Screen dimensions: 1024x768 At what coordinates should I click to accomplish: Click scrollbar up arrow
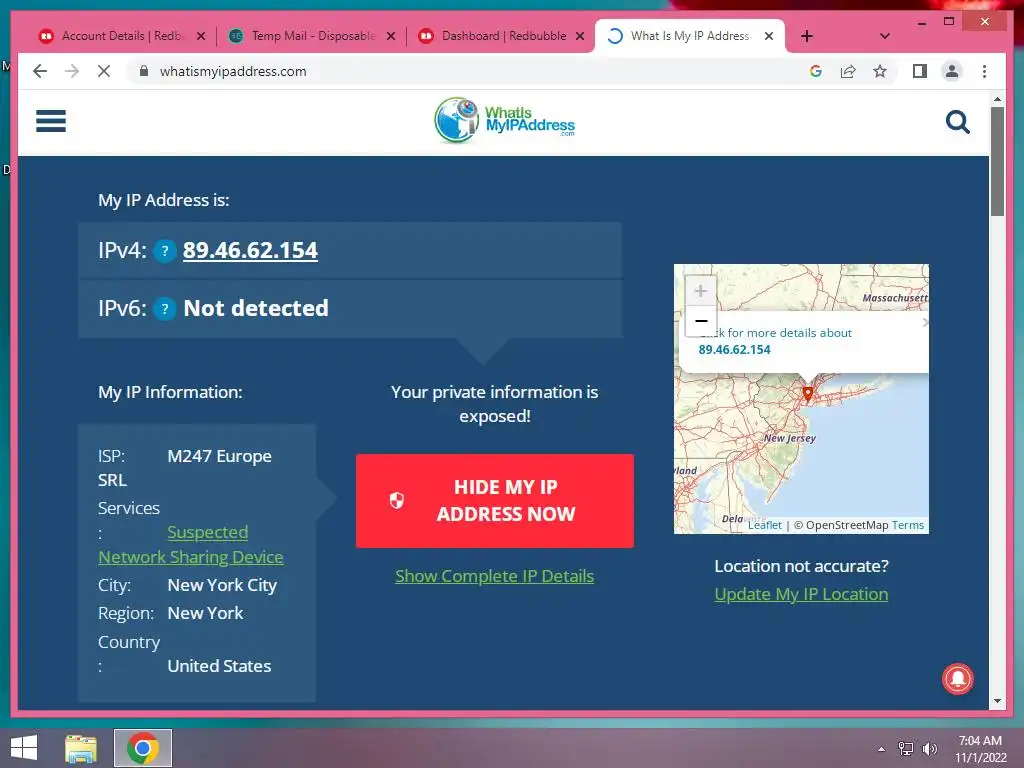click(x=997, y=99)
